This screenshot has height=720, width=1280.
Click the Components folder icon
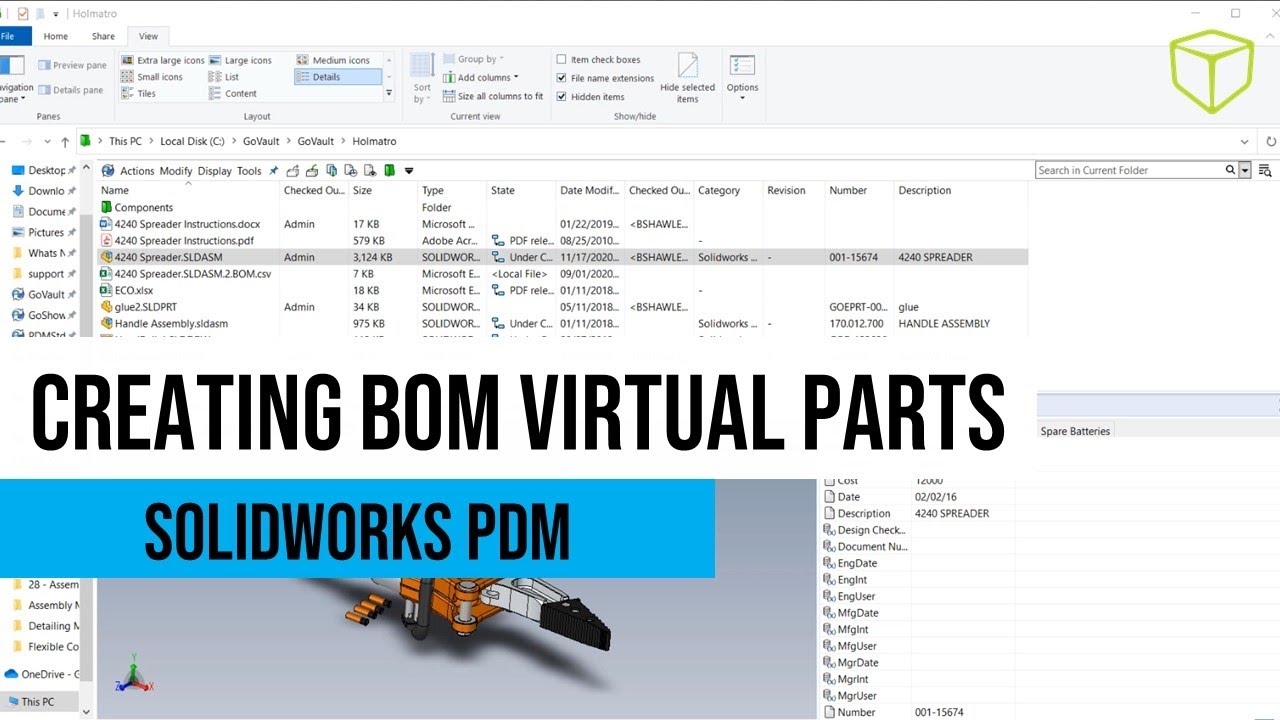point(107,208)
